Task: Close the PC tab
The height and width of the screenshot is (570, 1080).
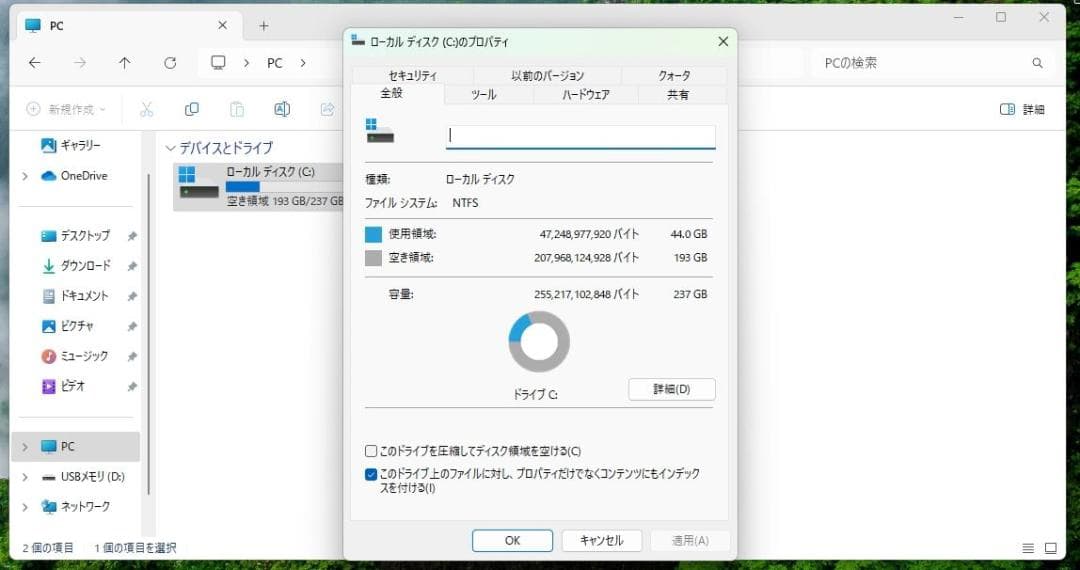Action: coord(222,25)
